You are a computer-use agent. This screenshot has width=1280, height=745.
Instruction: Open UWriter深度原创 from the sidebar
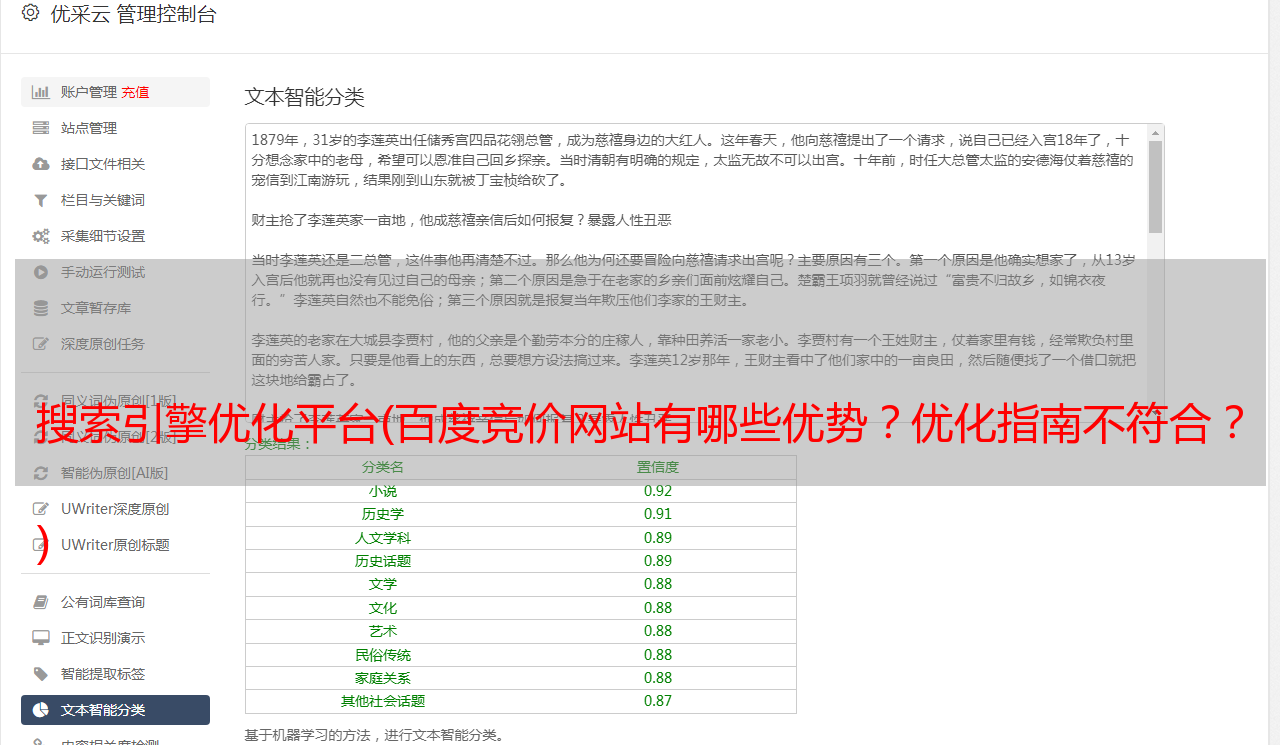115,509
